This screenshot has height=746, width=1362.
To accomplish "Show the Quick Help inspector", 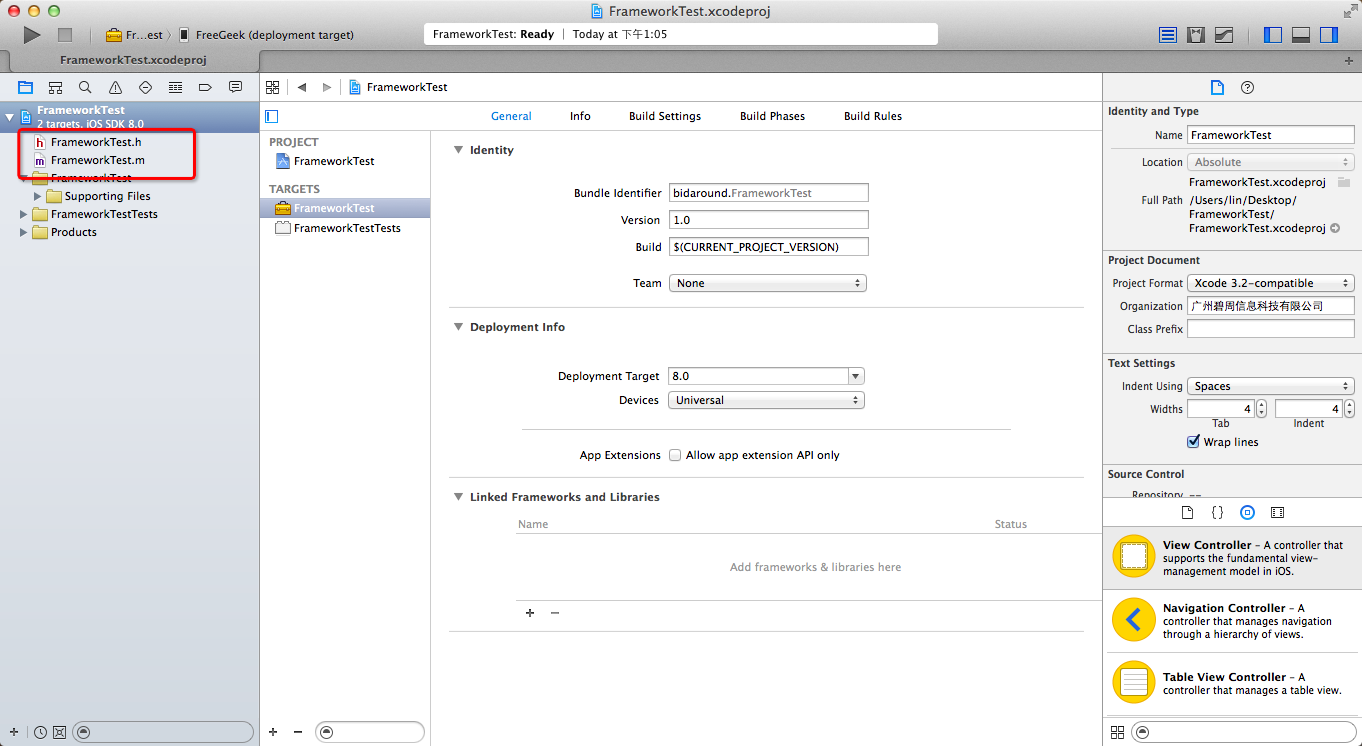I will click(x=1247, y=87).
